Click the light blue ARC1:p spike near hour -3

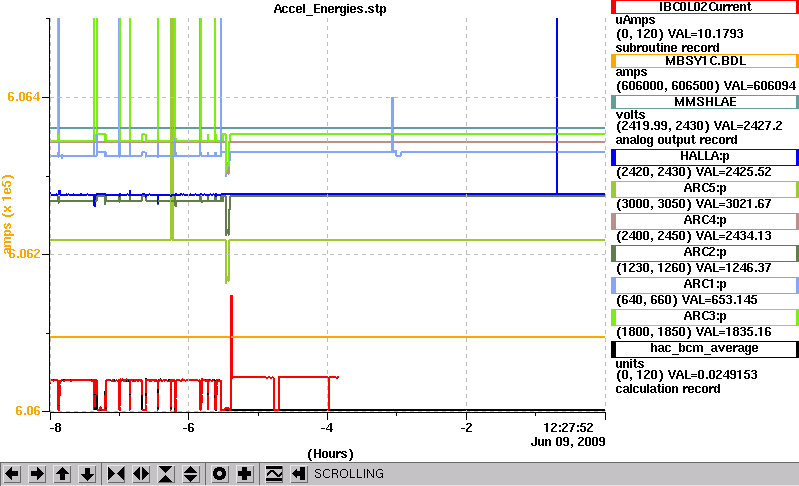point(392,124)
